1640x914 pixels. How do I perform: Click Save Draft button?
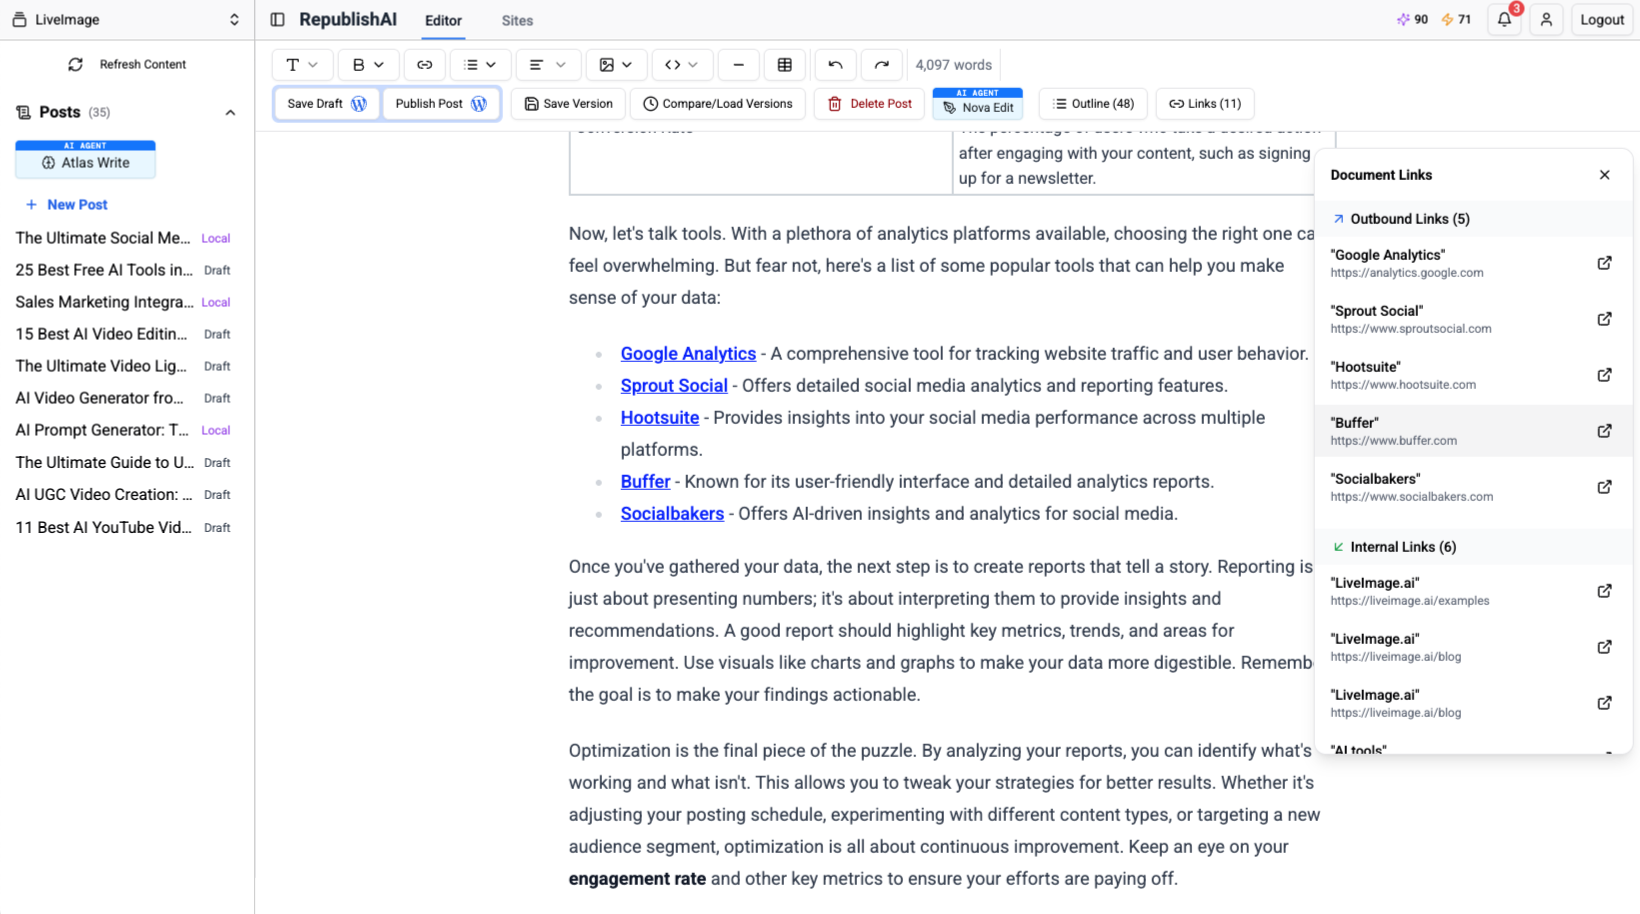[x=326, y=104]
